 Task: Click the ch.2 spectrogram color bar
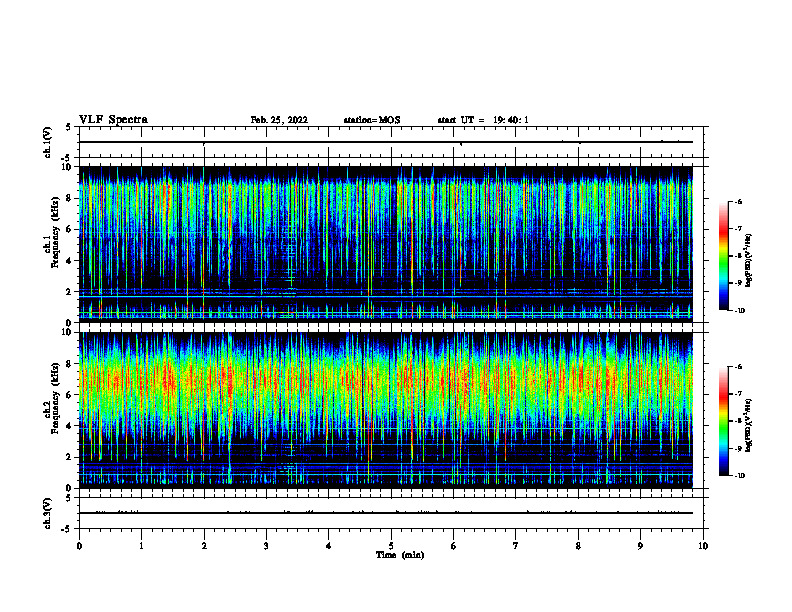pyautogui.click(x=724, y=421)
